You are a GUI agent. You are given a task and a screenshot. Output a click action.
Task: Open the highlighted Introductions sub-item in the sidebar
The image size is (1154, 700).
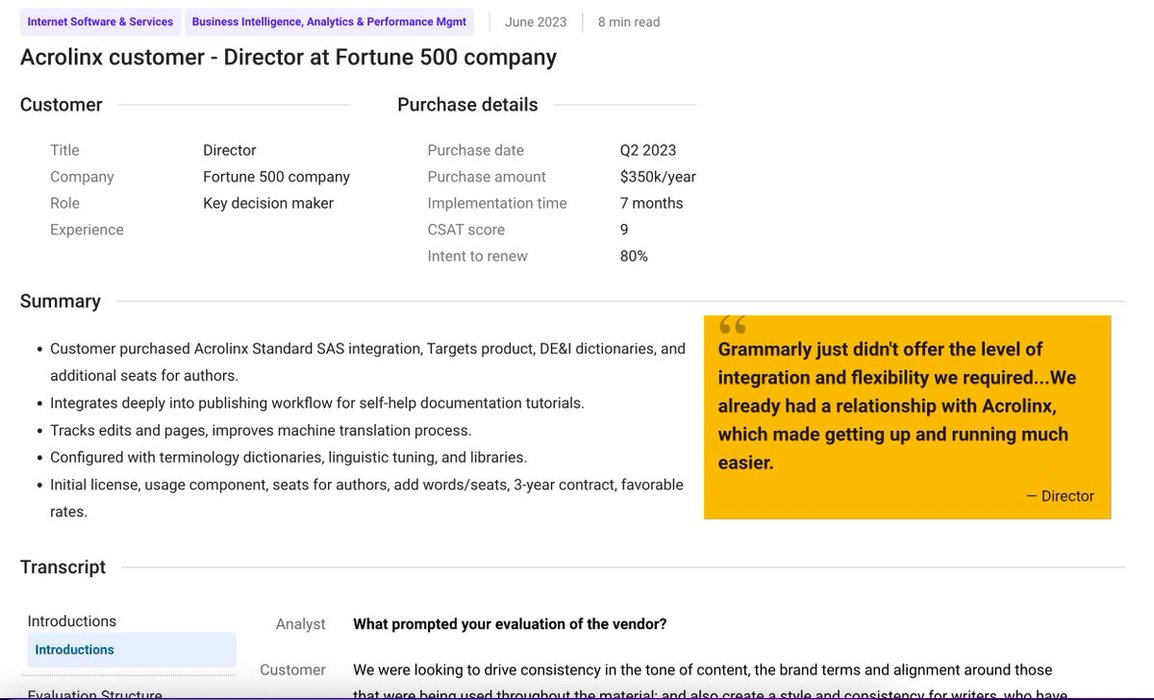(x=75, y=650)
